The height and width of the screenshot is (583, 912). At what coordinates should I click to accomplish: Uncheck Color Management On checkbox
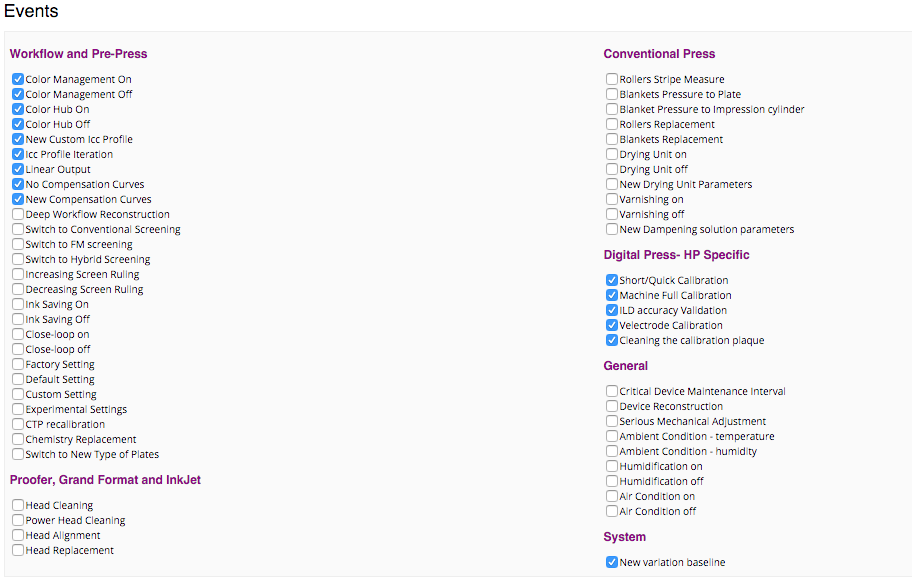tap(18, 79)
